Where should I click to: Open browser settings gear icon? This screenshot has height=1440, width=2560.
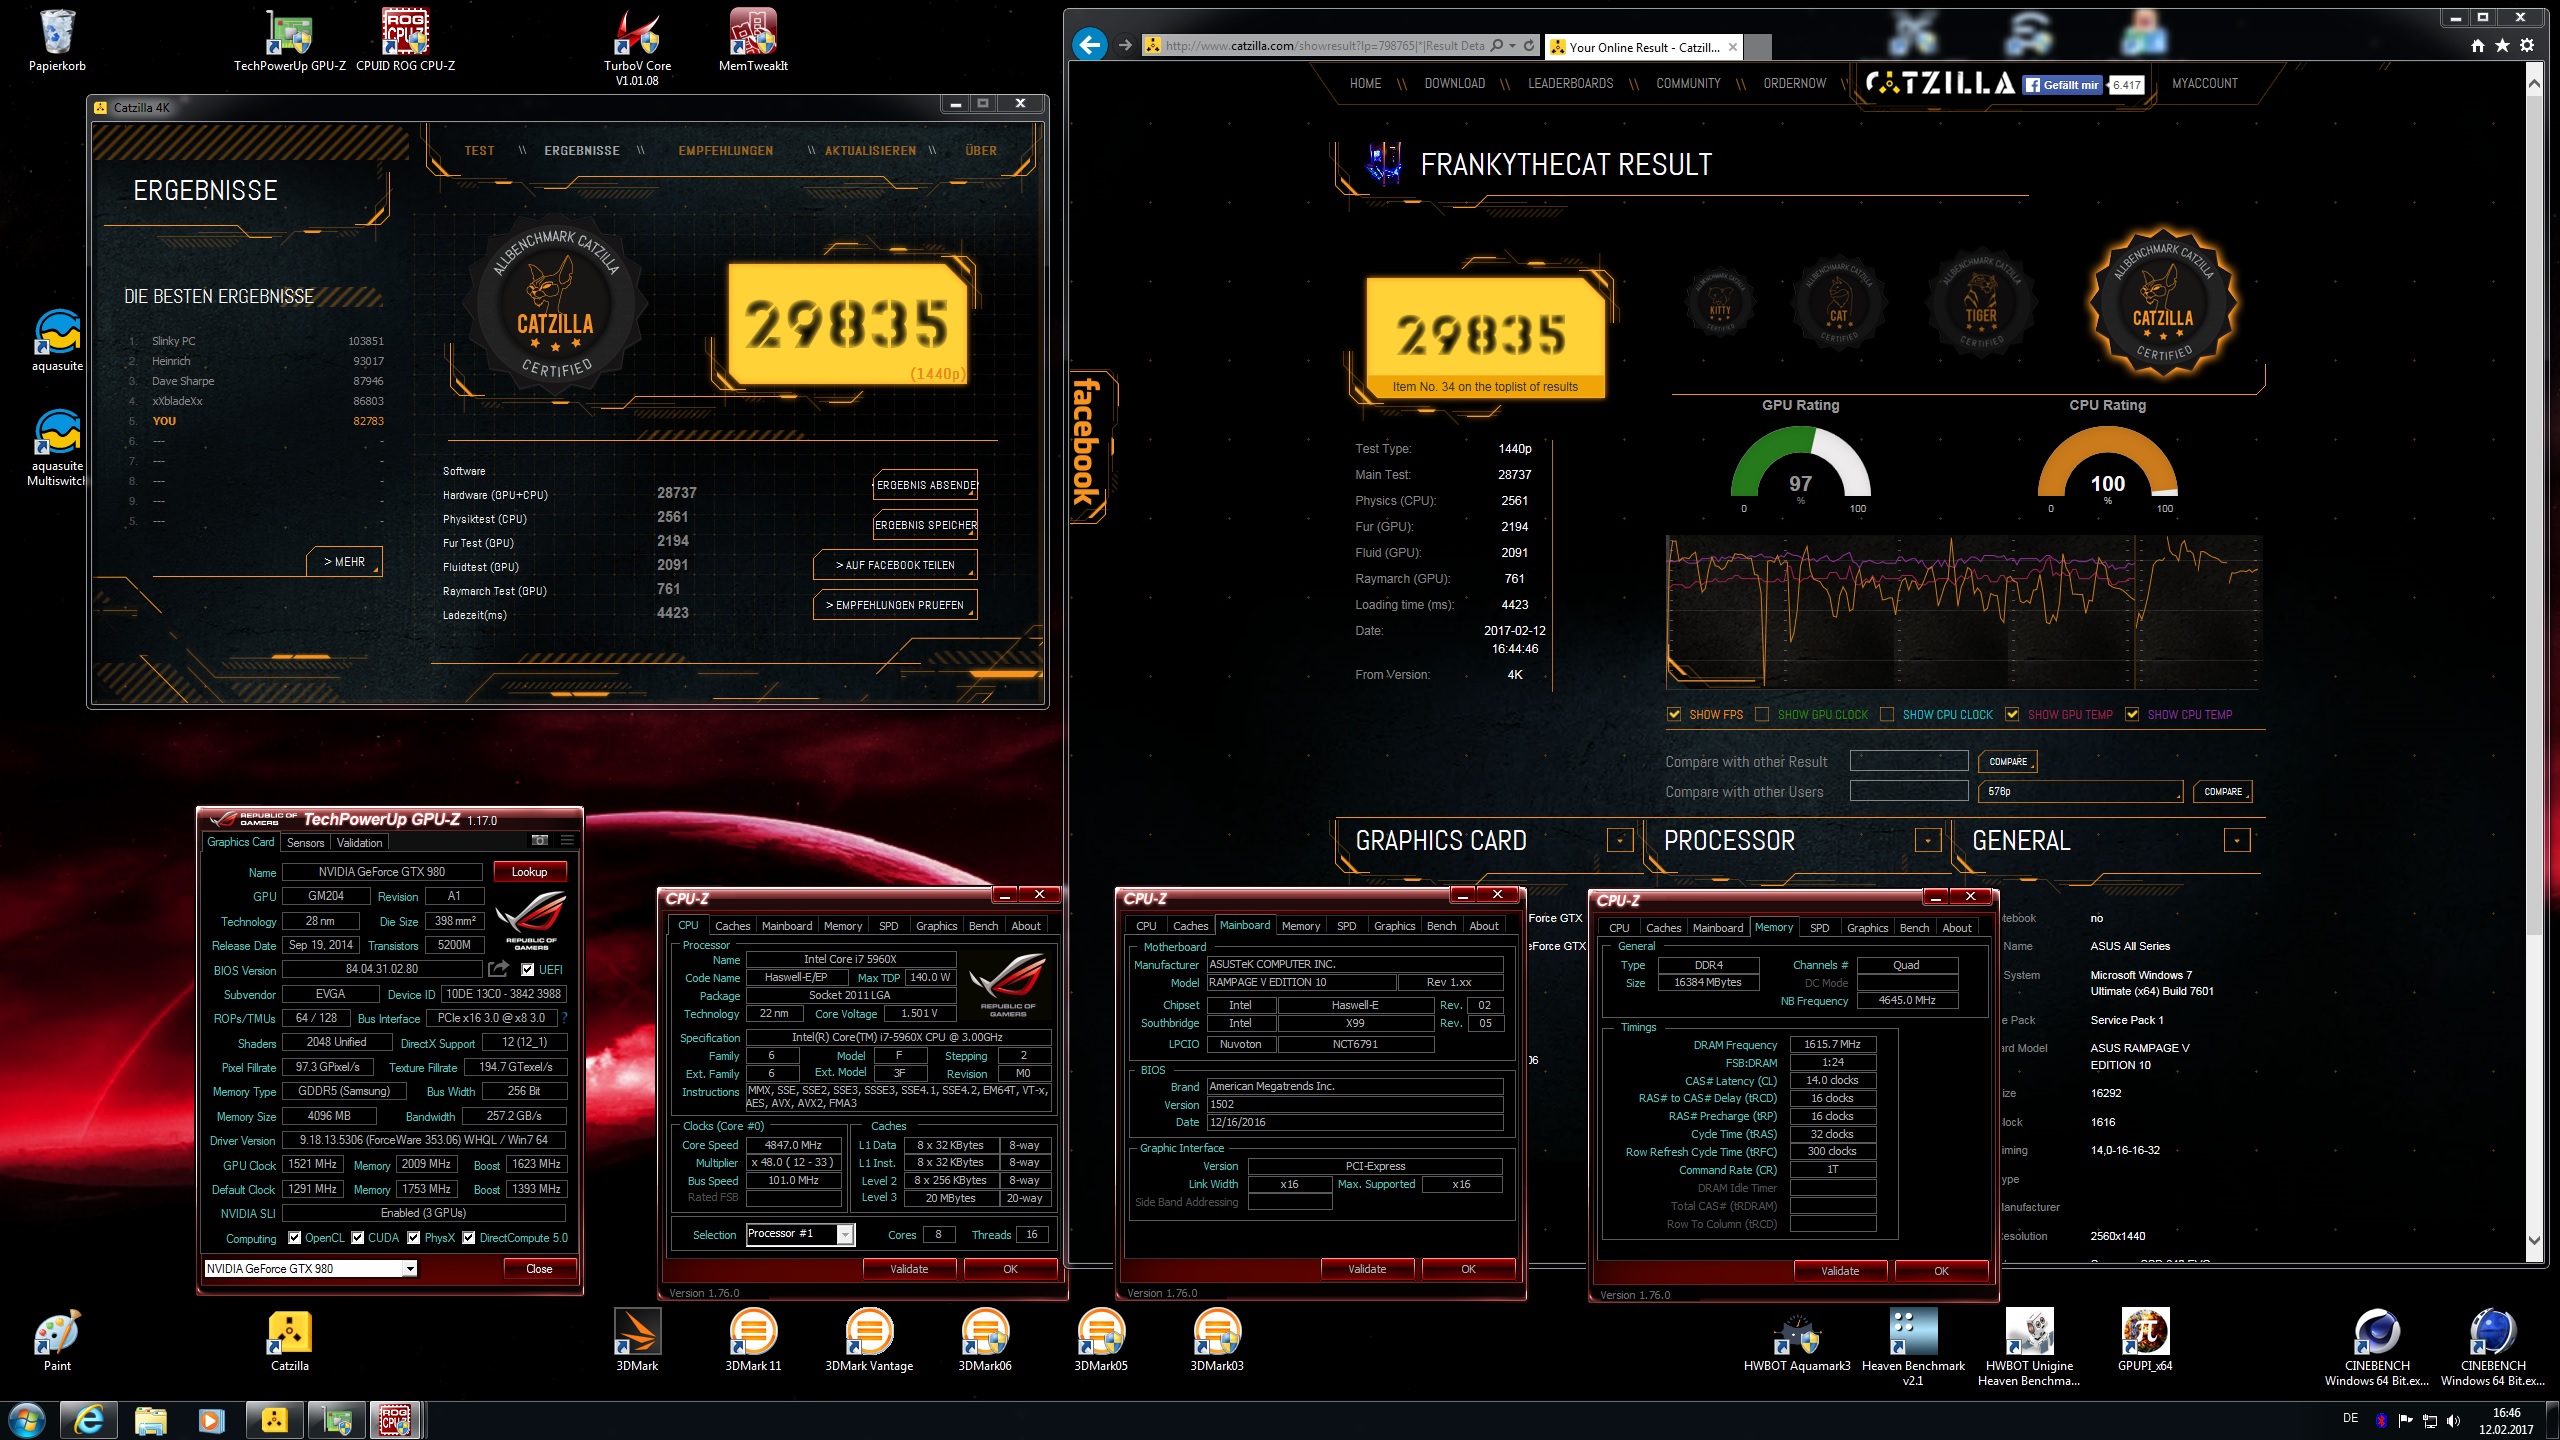[2527, 46]
